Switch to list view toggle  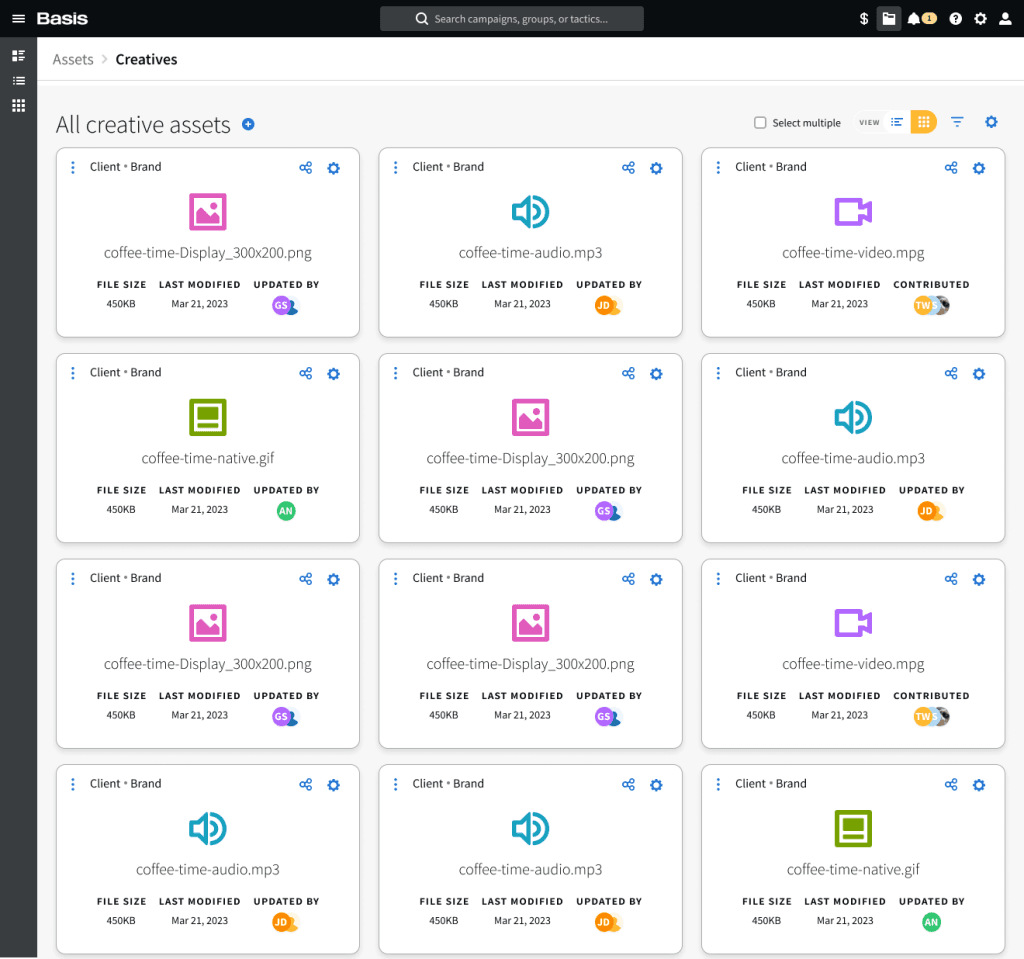897,122
